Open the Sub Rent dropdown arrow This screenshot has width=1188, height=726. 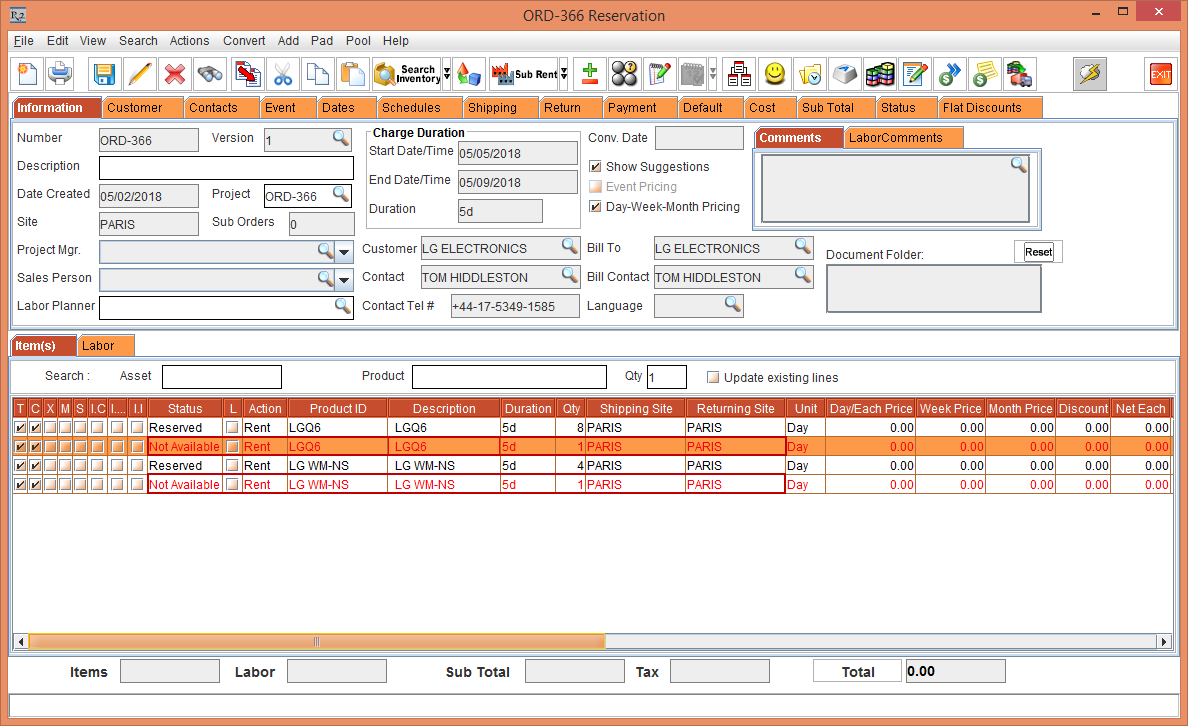564,74
